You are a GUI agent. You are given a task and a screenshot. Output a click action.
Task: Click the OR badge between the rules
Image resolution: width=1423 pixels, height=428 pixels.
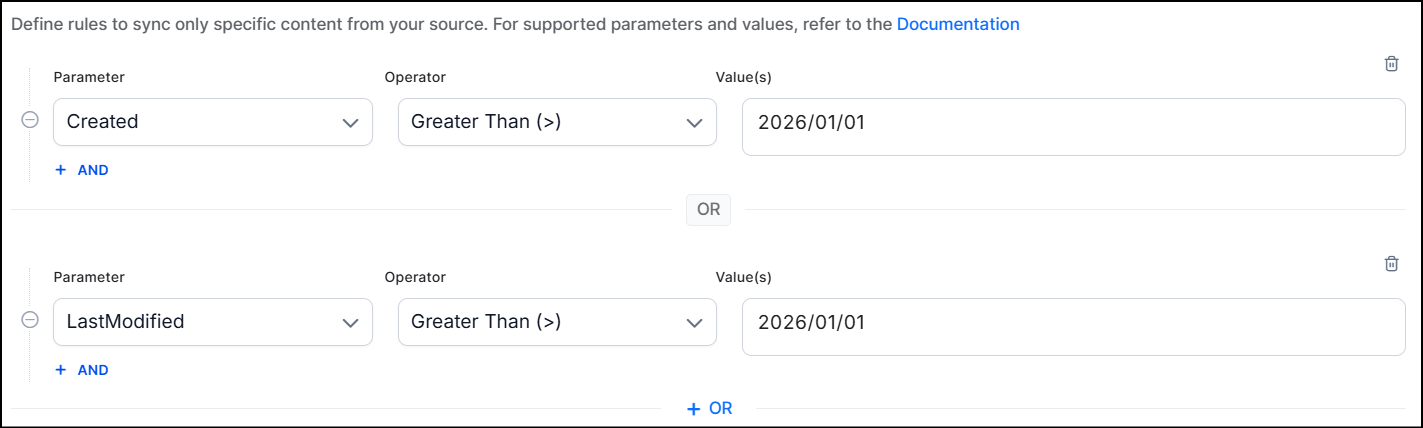pyautogui.click(x=709, y=210)
